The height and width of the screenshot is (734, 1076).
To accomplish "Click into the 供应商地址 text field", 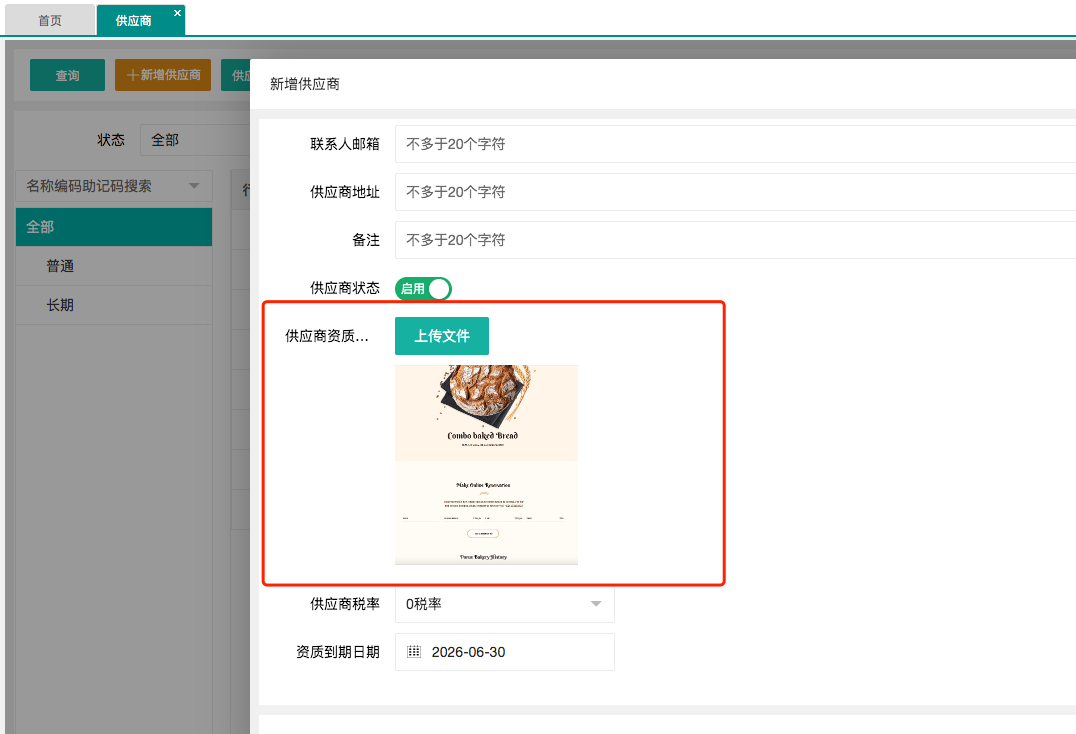I will [735, 192].
